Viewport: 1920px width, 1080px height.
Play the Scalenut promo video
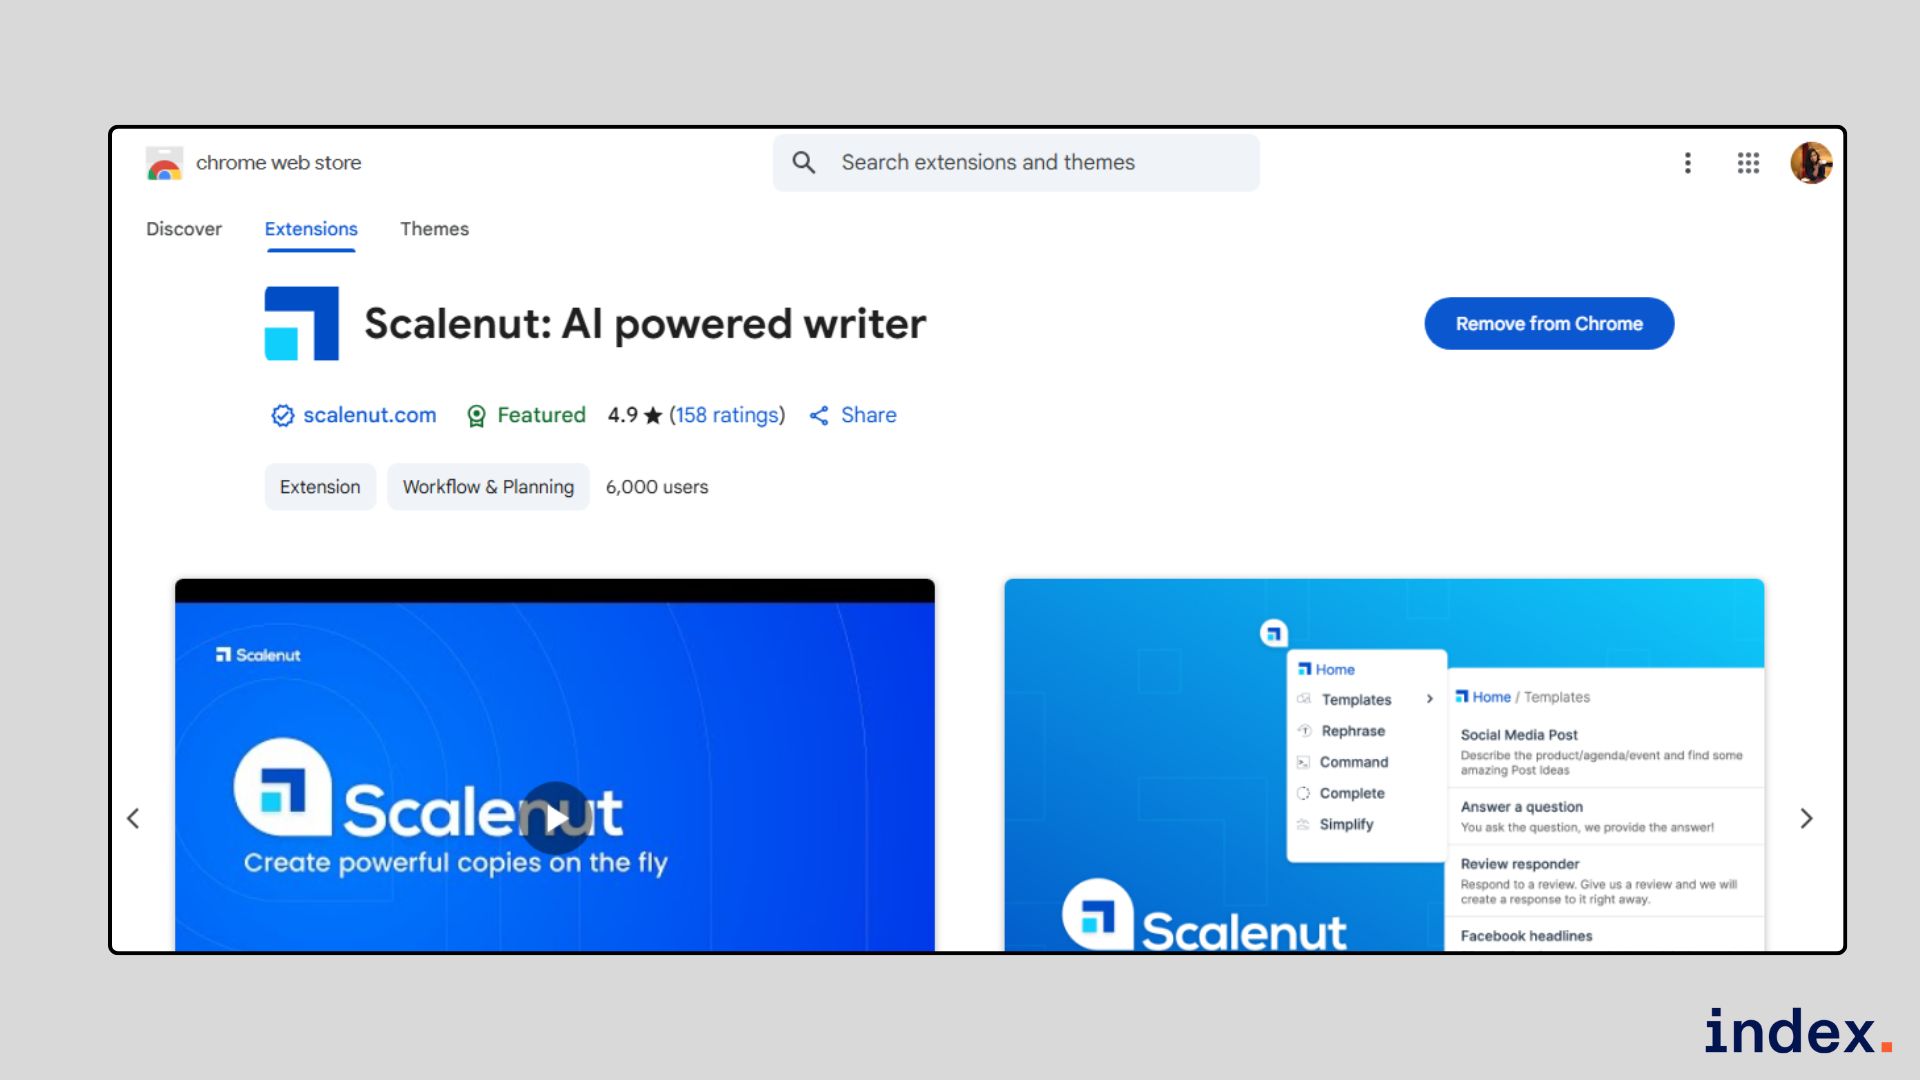tap(556, 817)
